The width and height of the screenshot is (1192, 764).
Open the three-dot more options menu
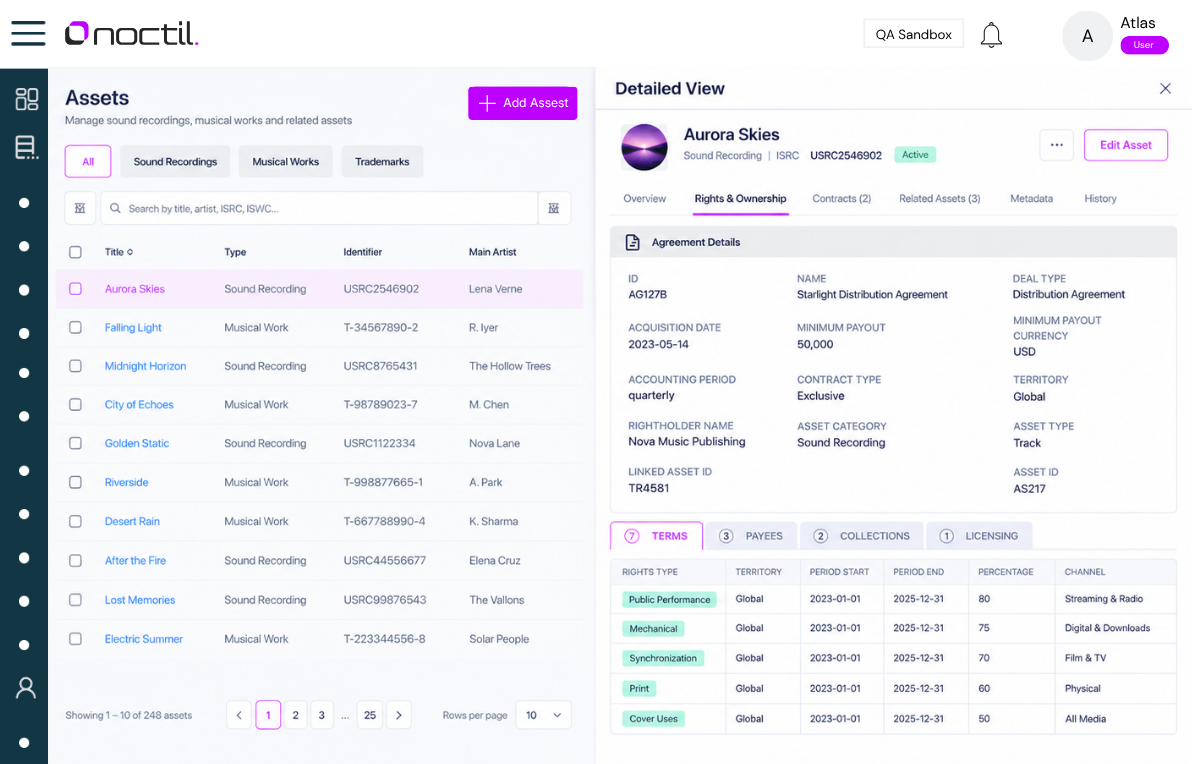tap(1057, 145)
